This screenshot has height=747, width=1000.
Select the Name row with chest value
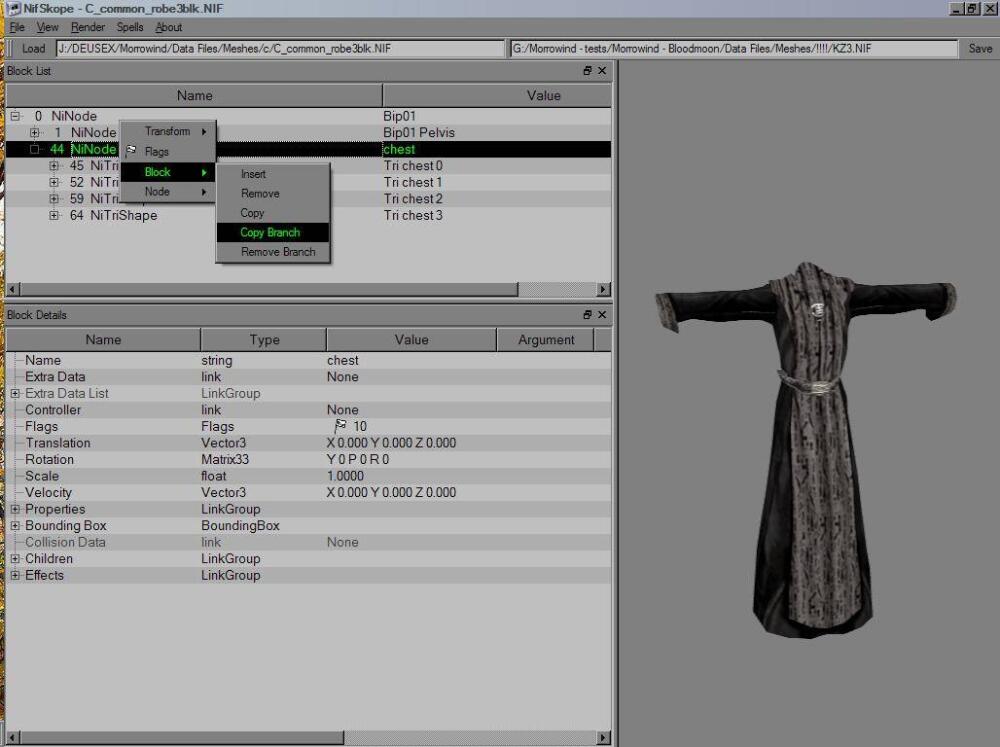[x=309, y=360]
